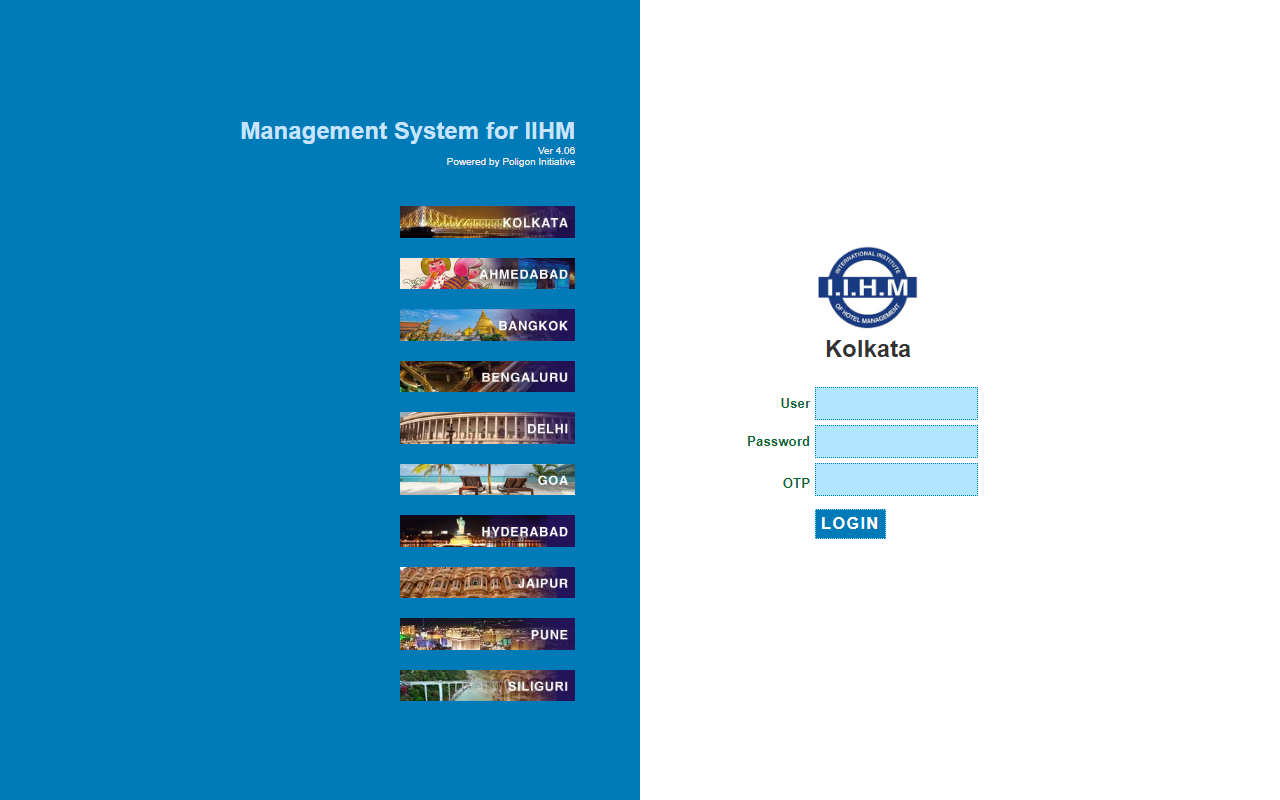
Task: Focus the OTP input field
Action: (896, 479)
